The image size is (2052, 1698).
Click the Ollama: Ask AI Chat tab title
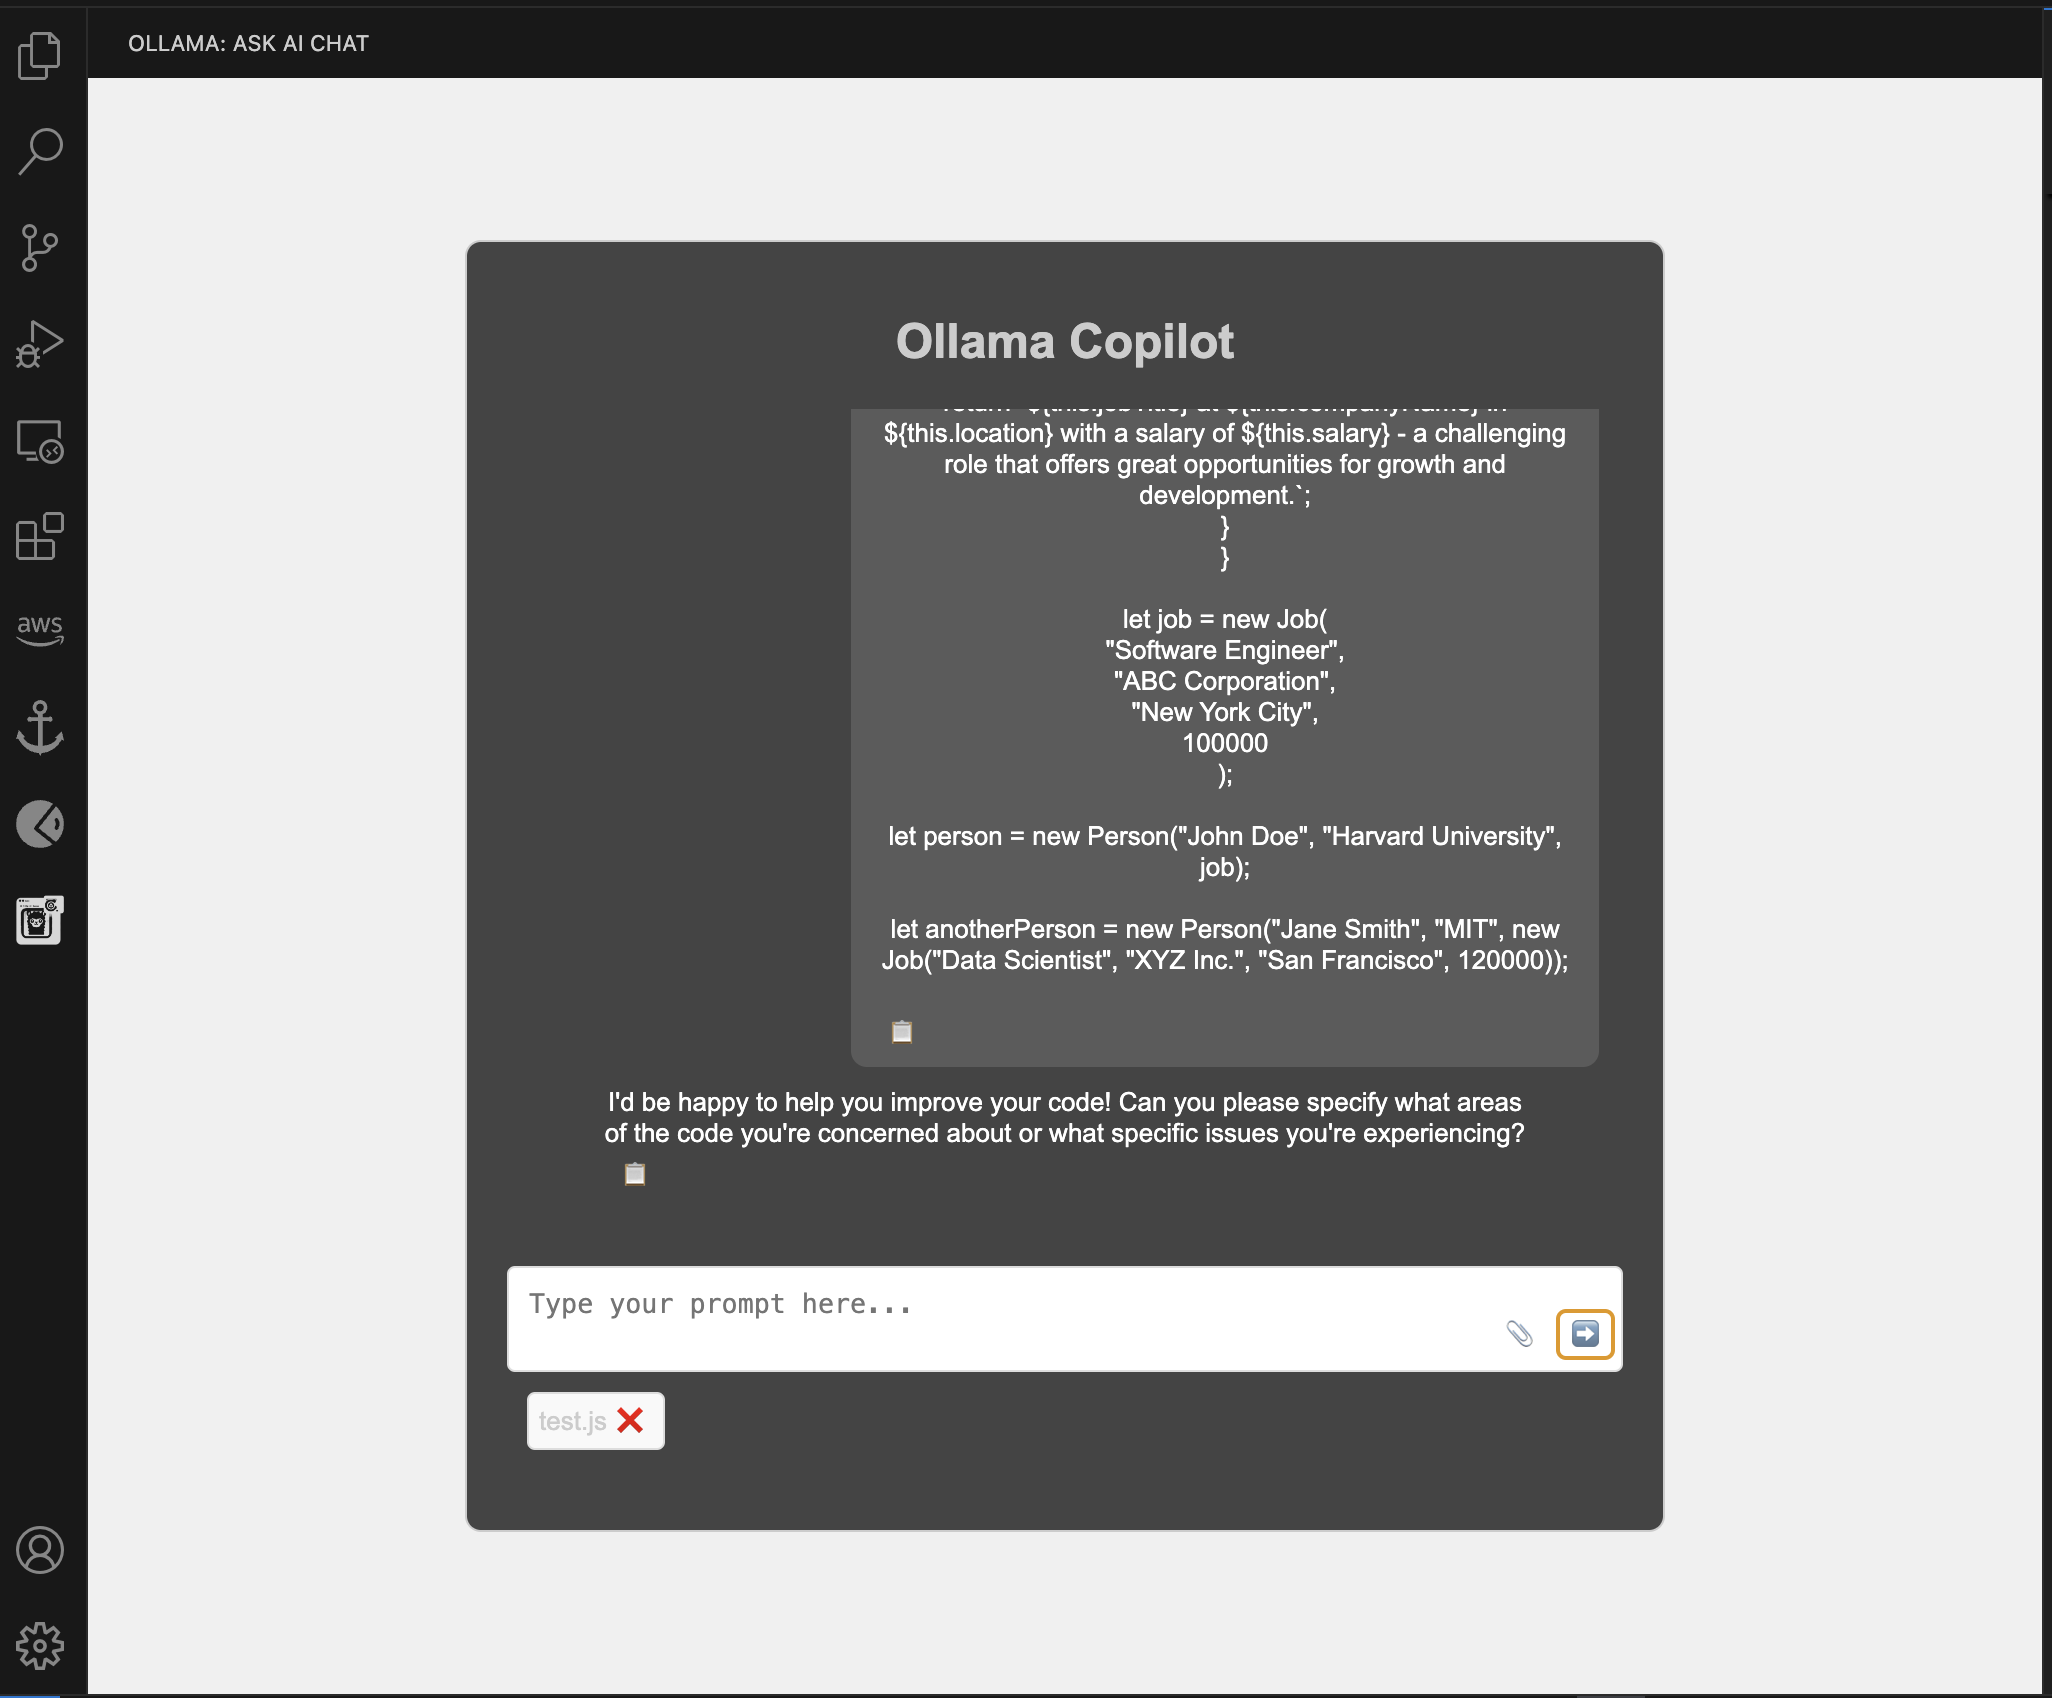(248, 43)
